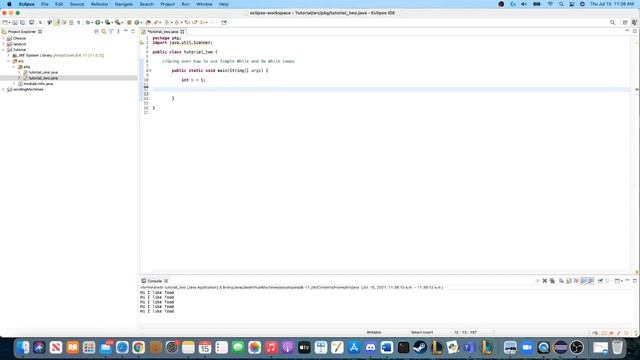Viewport: 640px width, 360px height.
Task: Click inside the Console output area
Action: 388,308
